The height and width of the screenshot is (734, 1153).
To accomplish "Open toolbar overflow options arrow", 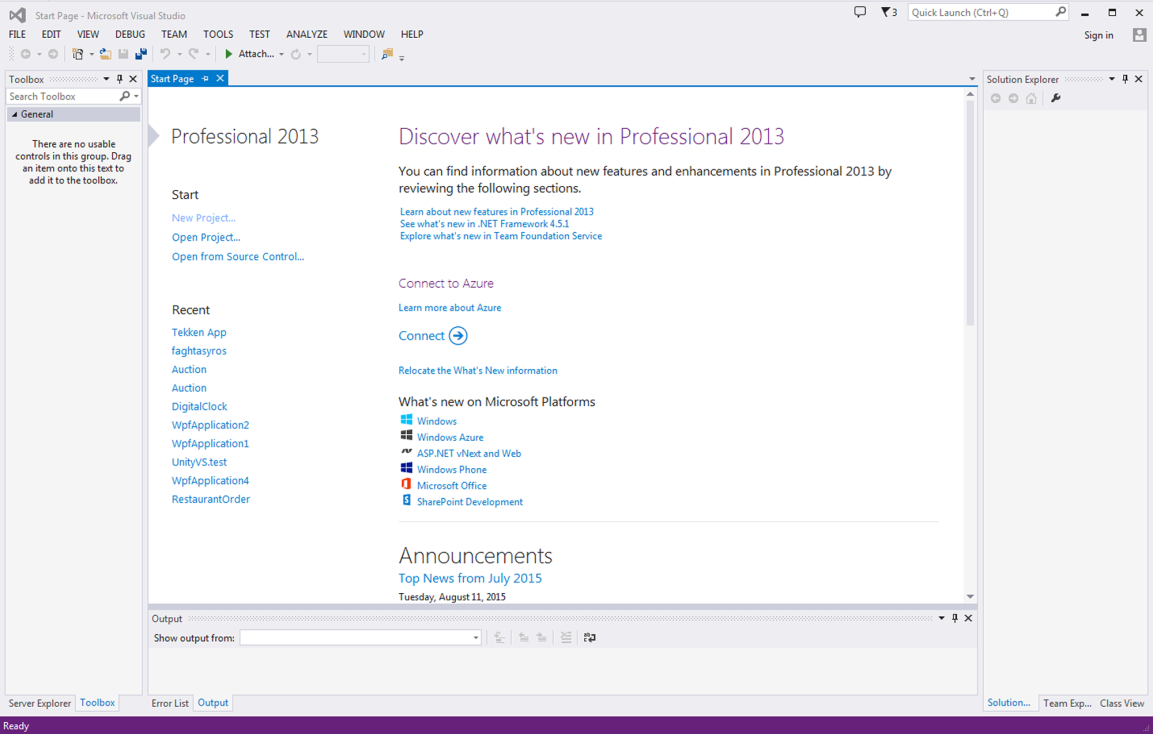I will (x=401, y=57).
